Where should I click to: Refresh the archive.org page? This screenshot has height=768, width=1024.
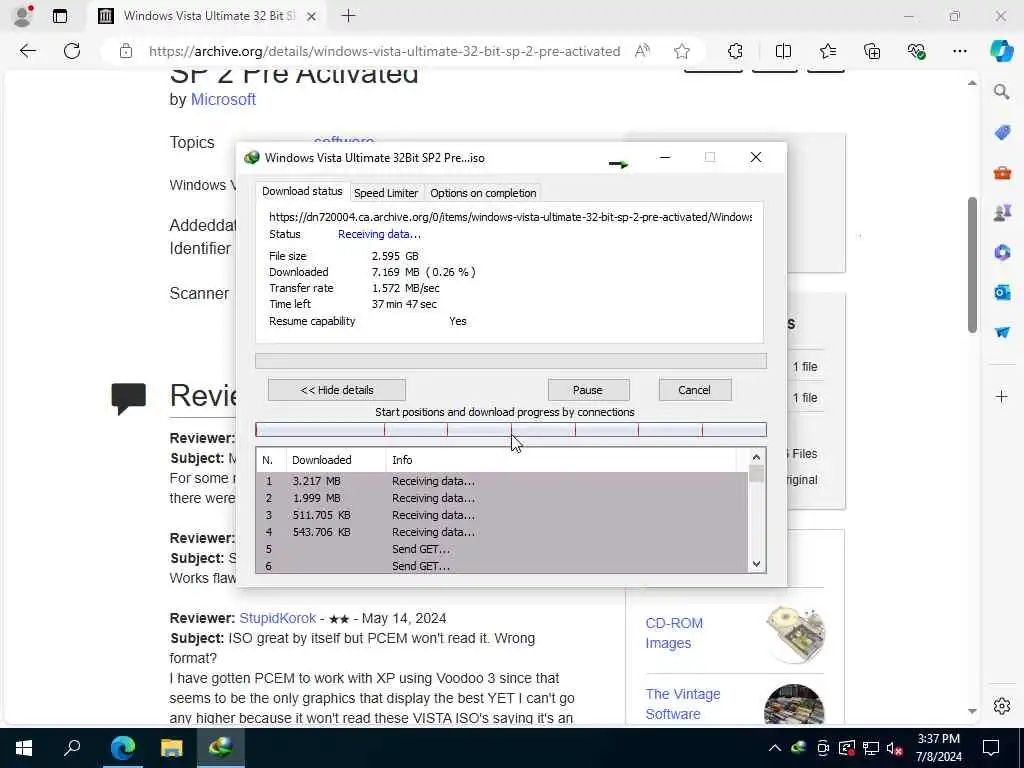(72, 51)
